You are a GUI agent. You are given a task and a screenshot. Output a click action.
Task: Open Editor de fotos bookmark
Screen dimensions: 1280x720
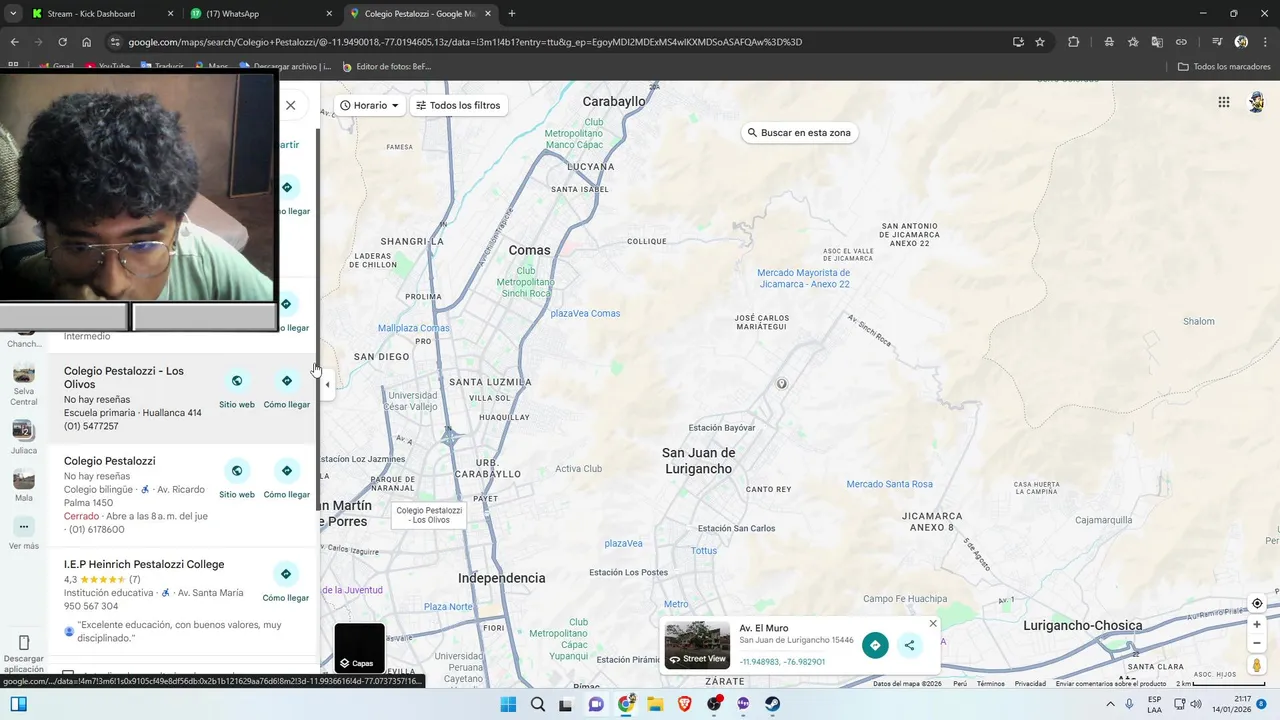[386, 67]
